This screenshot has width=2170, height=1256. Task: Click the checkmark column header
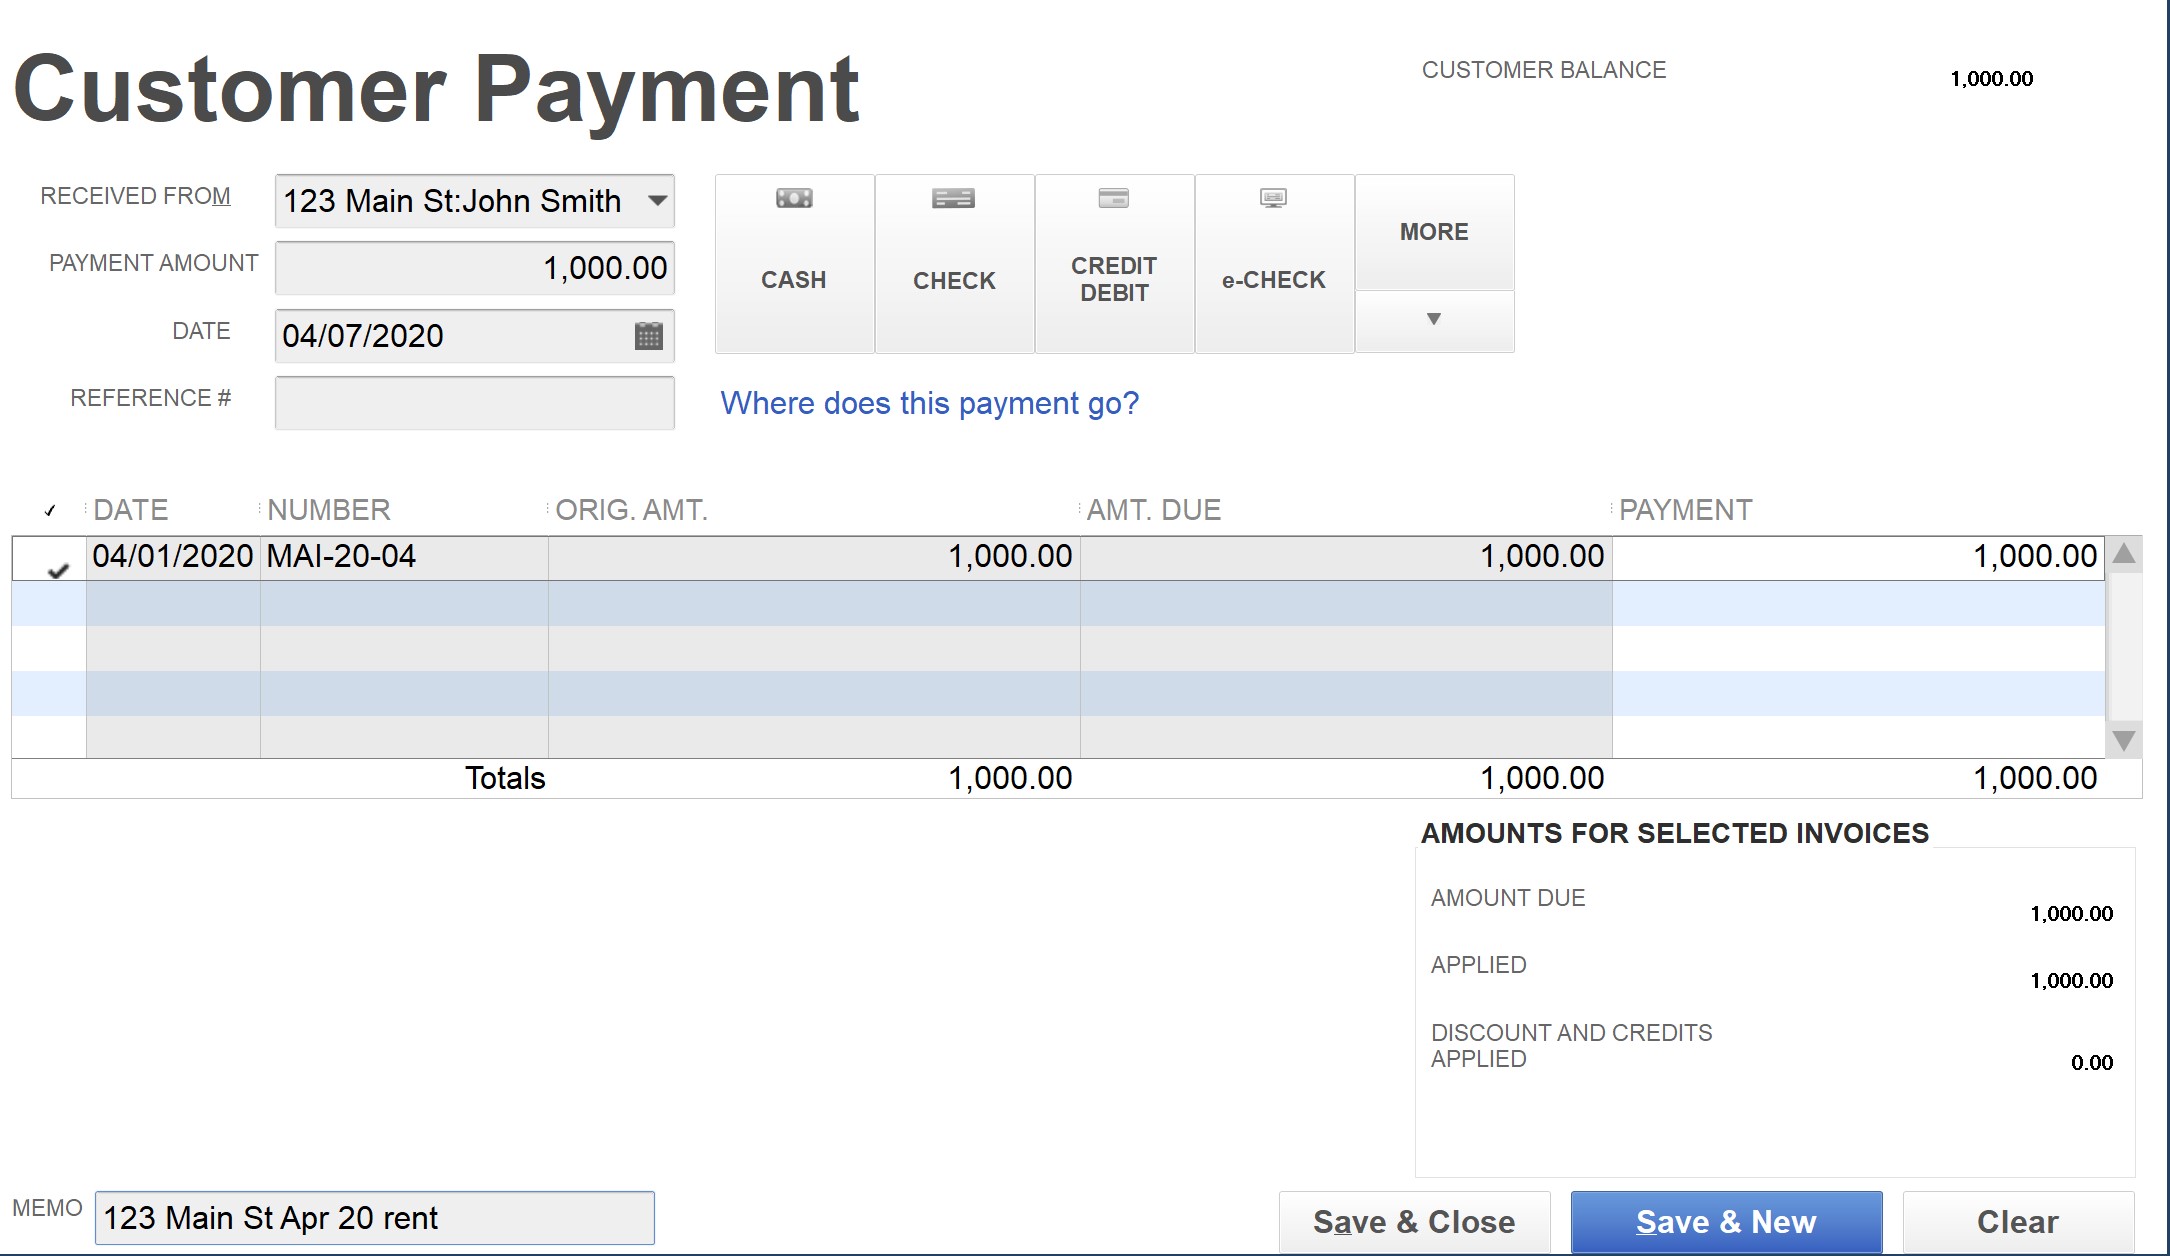(49, 509)
